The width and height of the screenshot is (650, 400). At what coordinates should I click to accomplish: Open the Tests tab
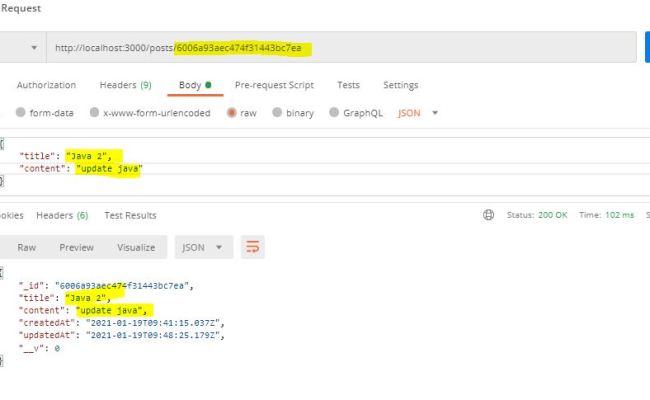click(x=348, y=85)
